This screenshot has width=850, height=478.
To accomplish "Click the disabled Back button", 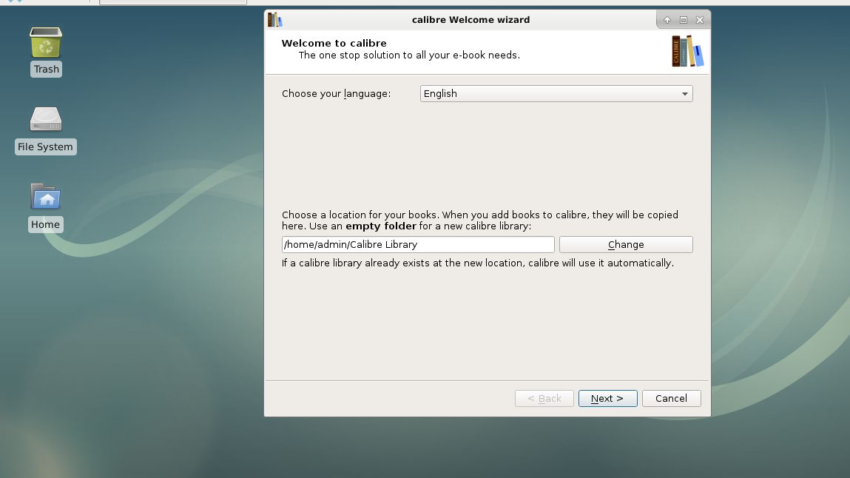I will (x=544, y=398).
